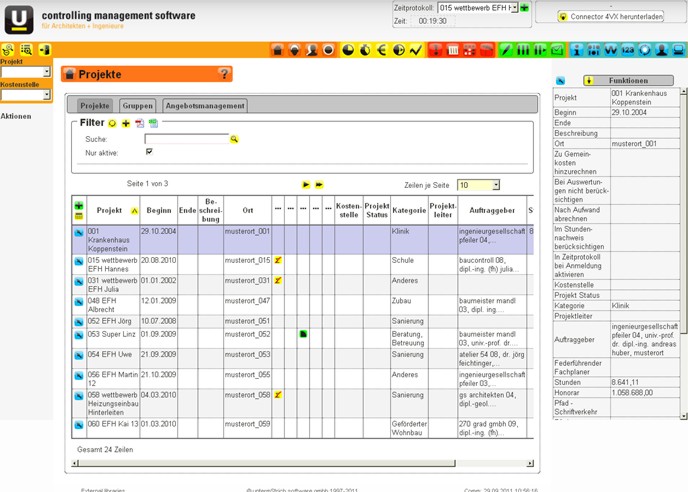Click the yellow trend line chart icon
Viewport: 688px width, 492px height.
pos(416,50)
